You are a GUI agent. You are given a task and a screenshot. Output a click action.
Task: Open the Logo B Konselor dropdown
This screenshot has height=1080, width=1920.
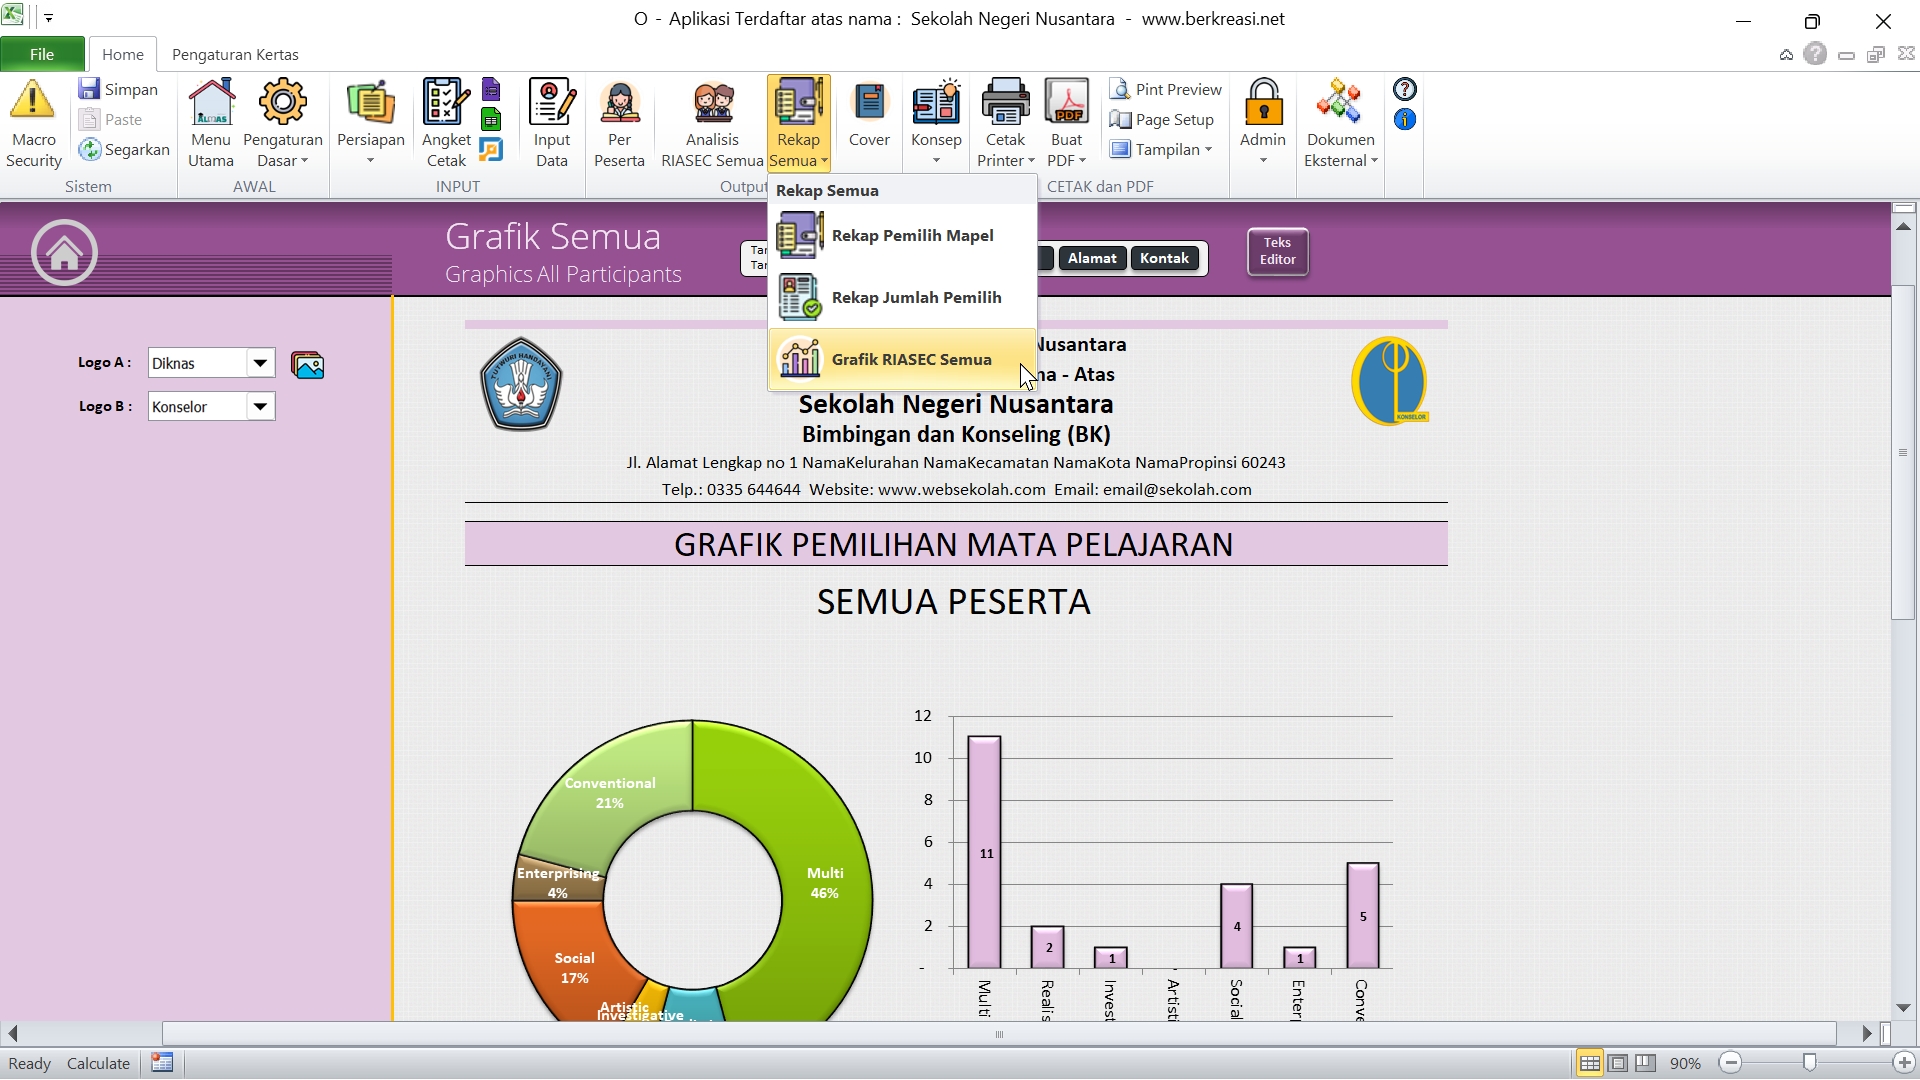pyautogui.click(x=260, y=406)
